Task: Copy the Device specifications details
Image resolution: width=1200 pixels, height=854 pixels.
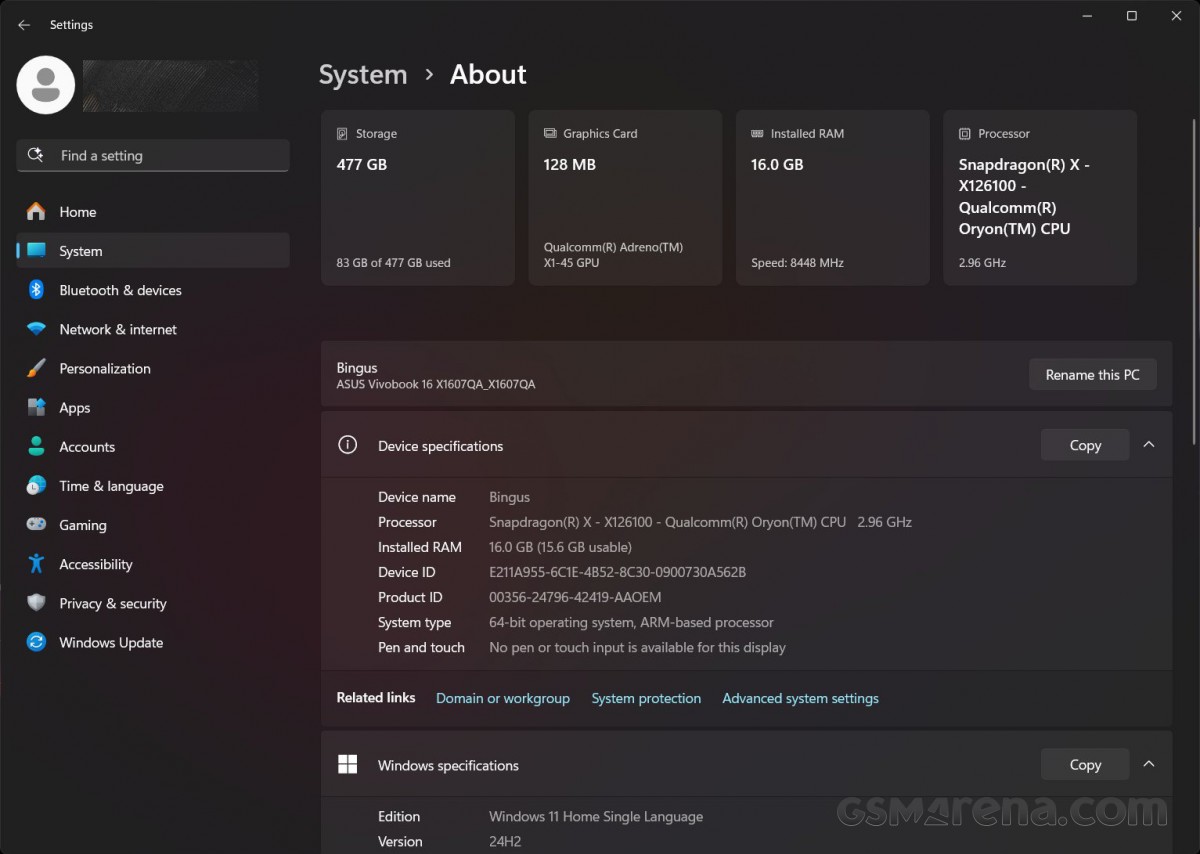Action: point(1084,445)
